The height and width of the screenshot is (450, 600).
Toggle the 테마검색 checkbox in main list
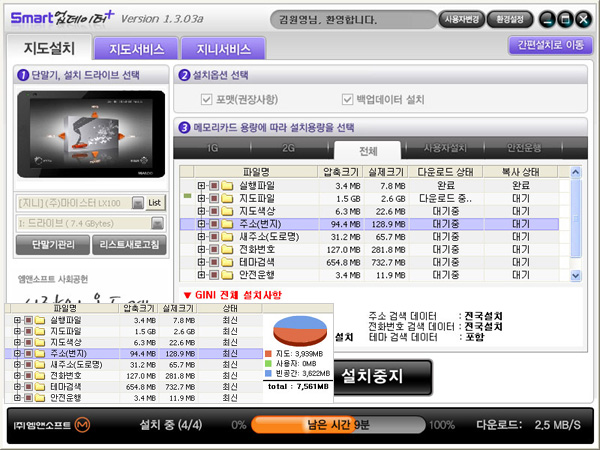214,262
